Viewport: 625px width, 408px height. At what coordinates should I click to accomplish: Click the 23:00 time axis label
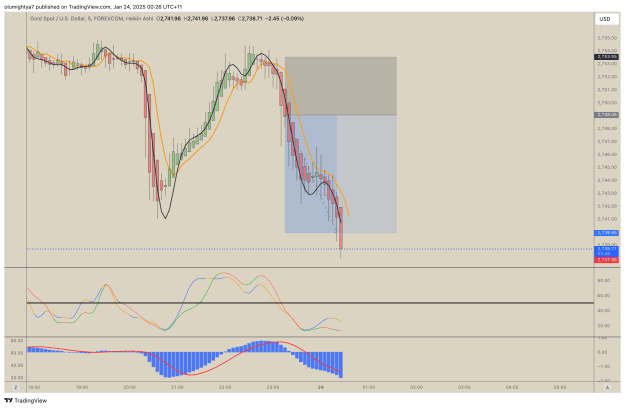coord(273,387)
